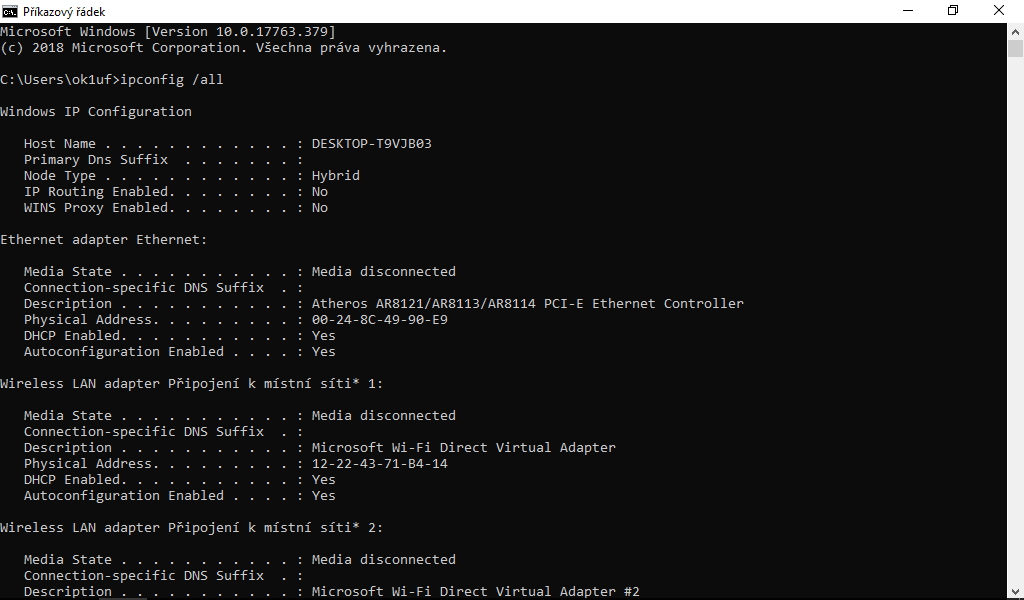Click the Příkazový řádek title text
Screen dimensions: 1024x600
pos(64,12)
